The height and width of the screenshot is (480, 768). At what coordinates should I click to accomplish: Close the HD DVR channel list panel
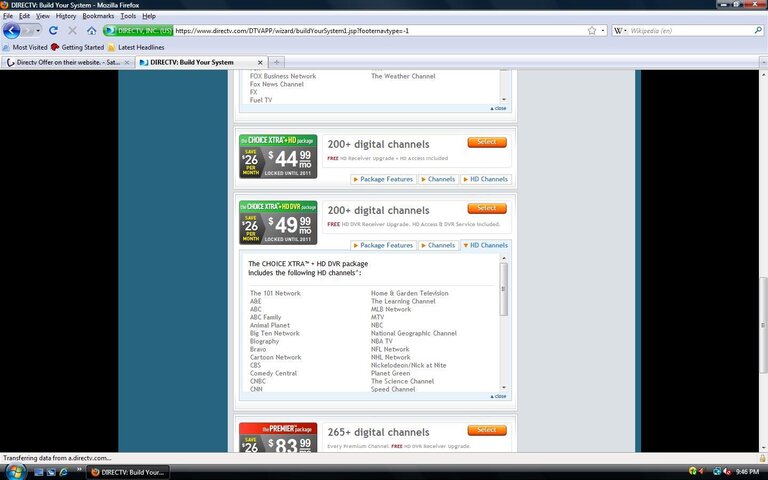pyautogui.click(x=499, y=396)
